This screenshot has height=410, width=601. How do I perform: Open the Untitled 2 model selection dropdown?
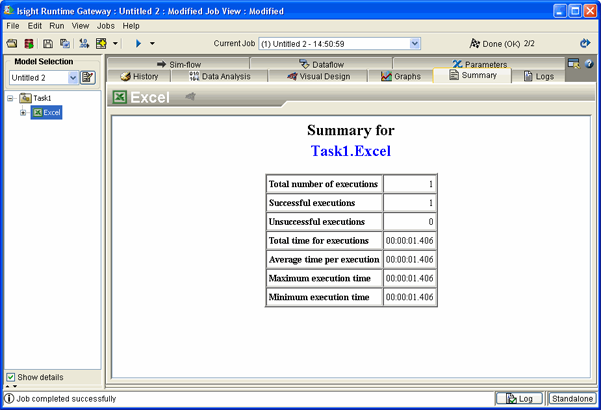point(73,78)
